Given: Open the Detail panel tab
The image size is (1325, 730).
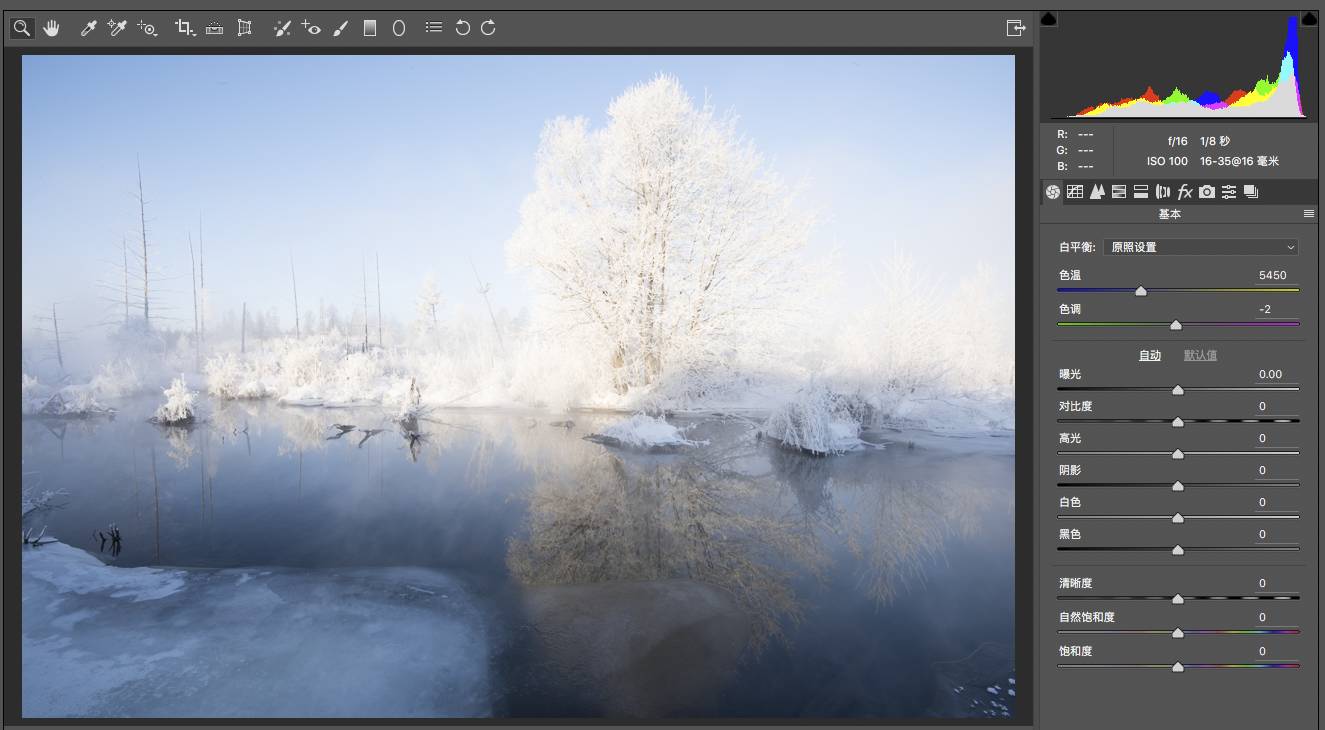Looking at the screenshot, I should click(1097, 192).
